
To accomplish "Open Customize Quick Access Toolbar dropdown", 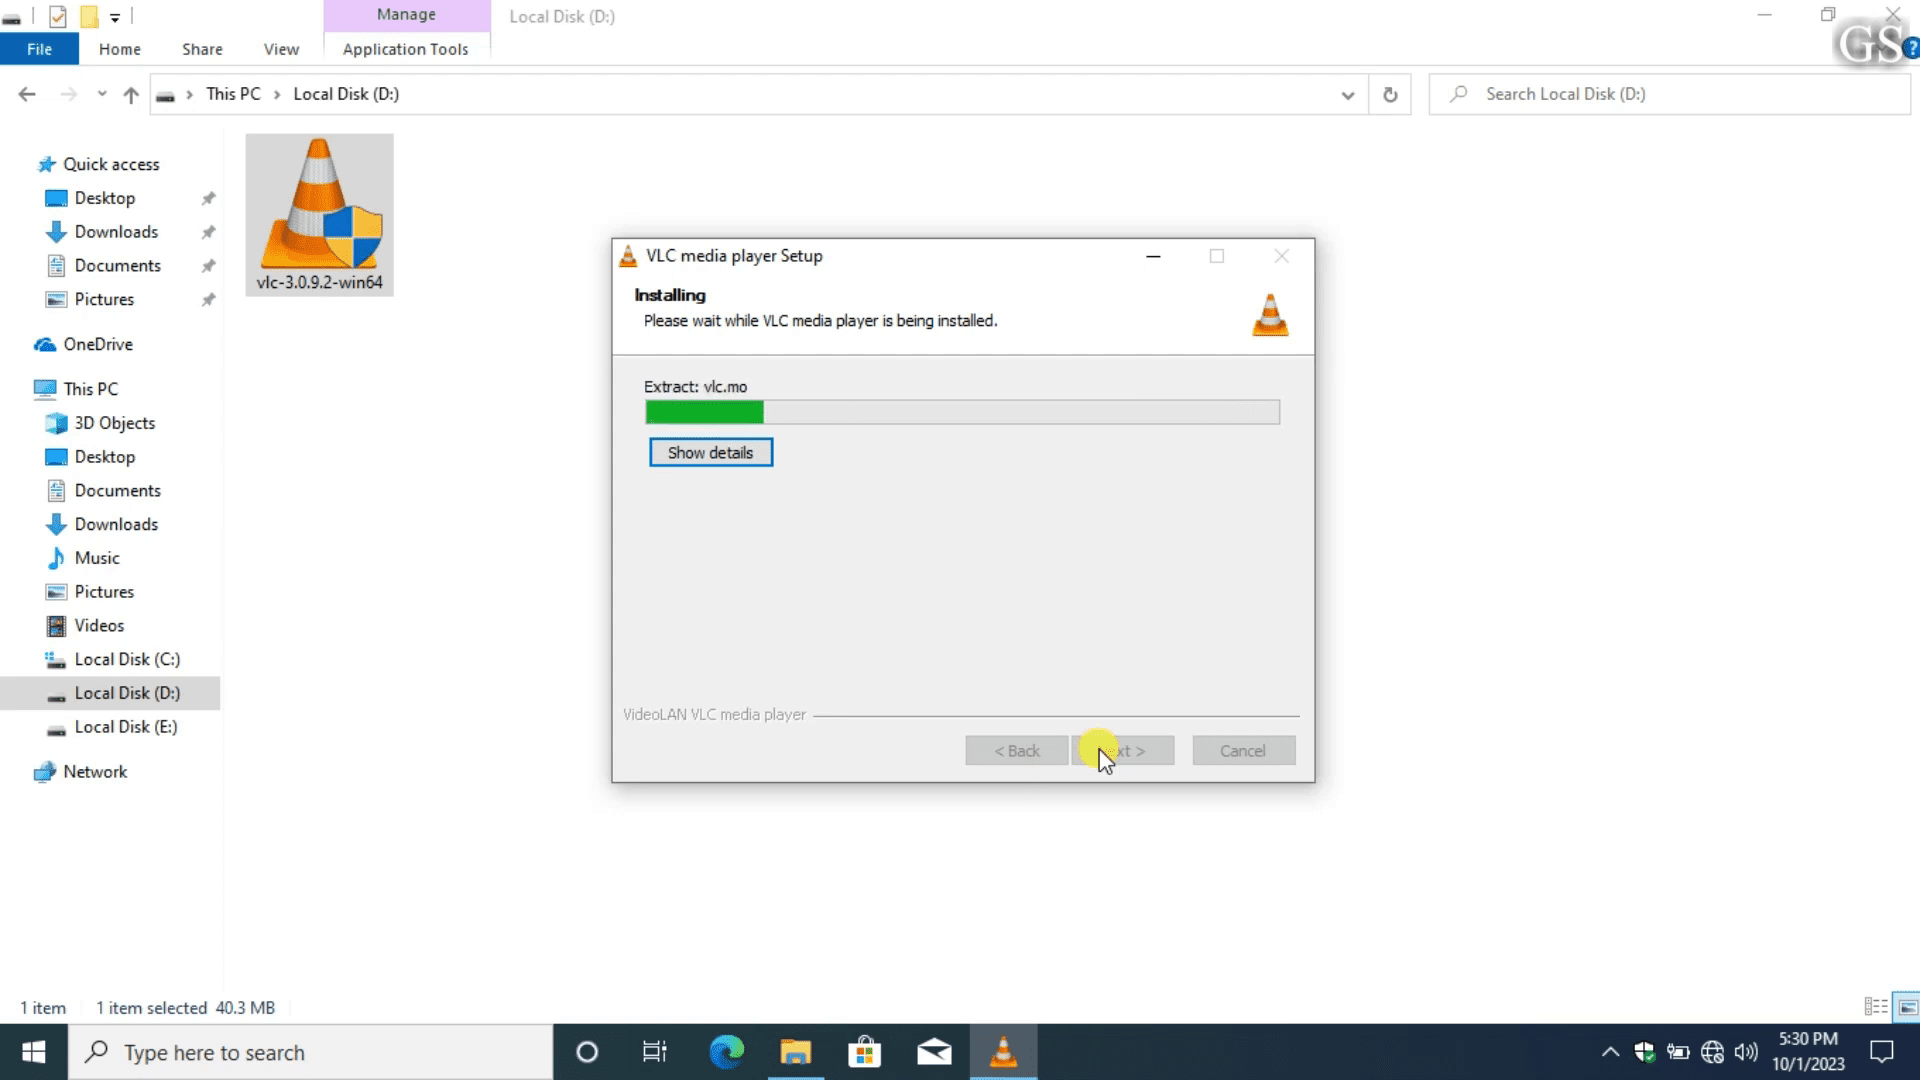I will pyautogui.click(x=115, y=17).
